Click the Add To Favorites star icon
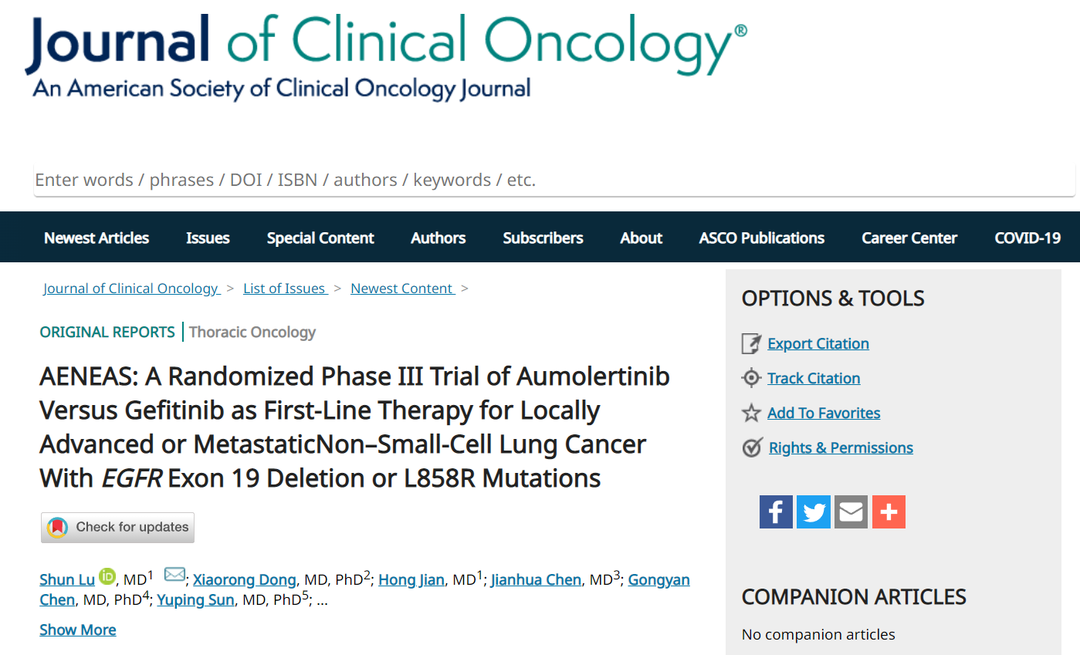Image resolution: width=1080 pixels, height=655 pixels. coord(751,413)
